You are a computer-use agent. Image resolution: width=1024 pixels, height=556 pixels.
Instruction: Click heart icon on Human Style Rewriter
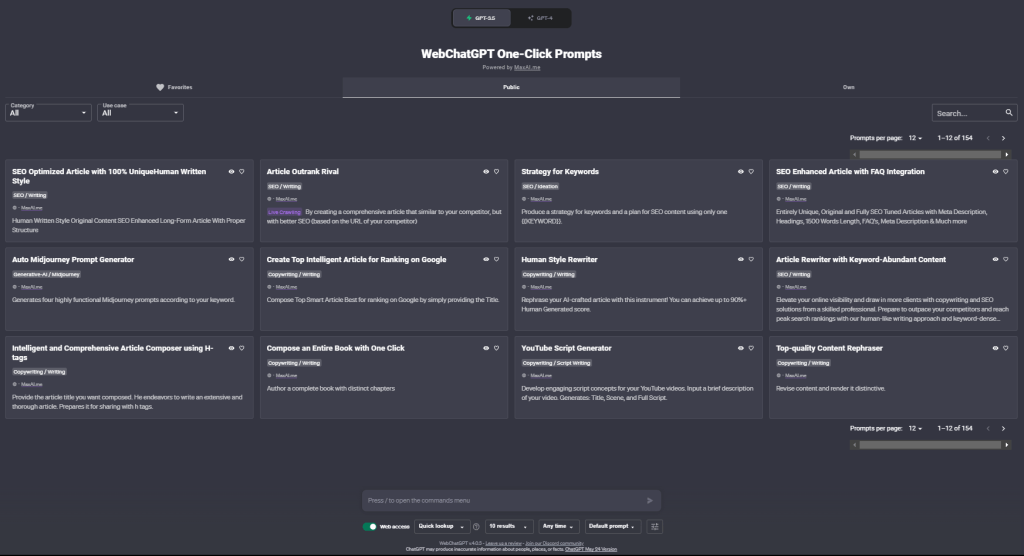750,260
